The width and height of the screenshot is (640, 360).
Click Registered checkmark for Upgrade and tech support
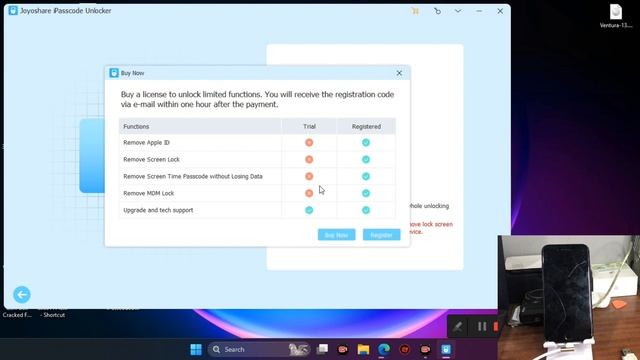tap(366, 210)
